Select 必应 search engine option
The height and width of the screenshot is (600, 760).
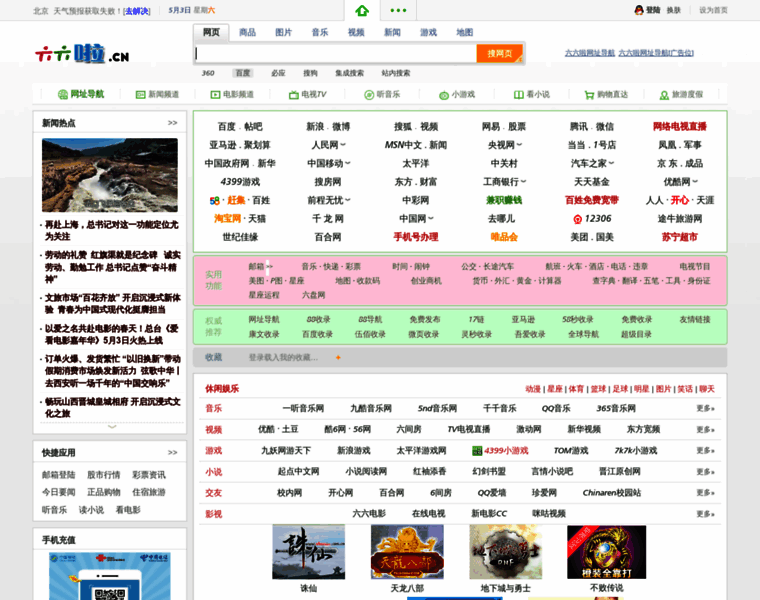click(x=278, y=73)
